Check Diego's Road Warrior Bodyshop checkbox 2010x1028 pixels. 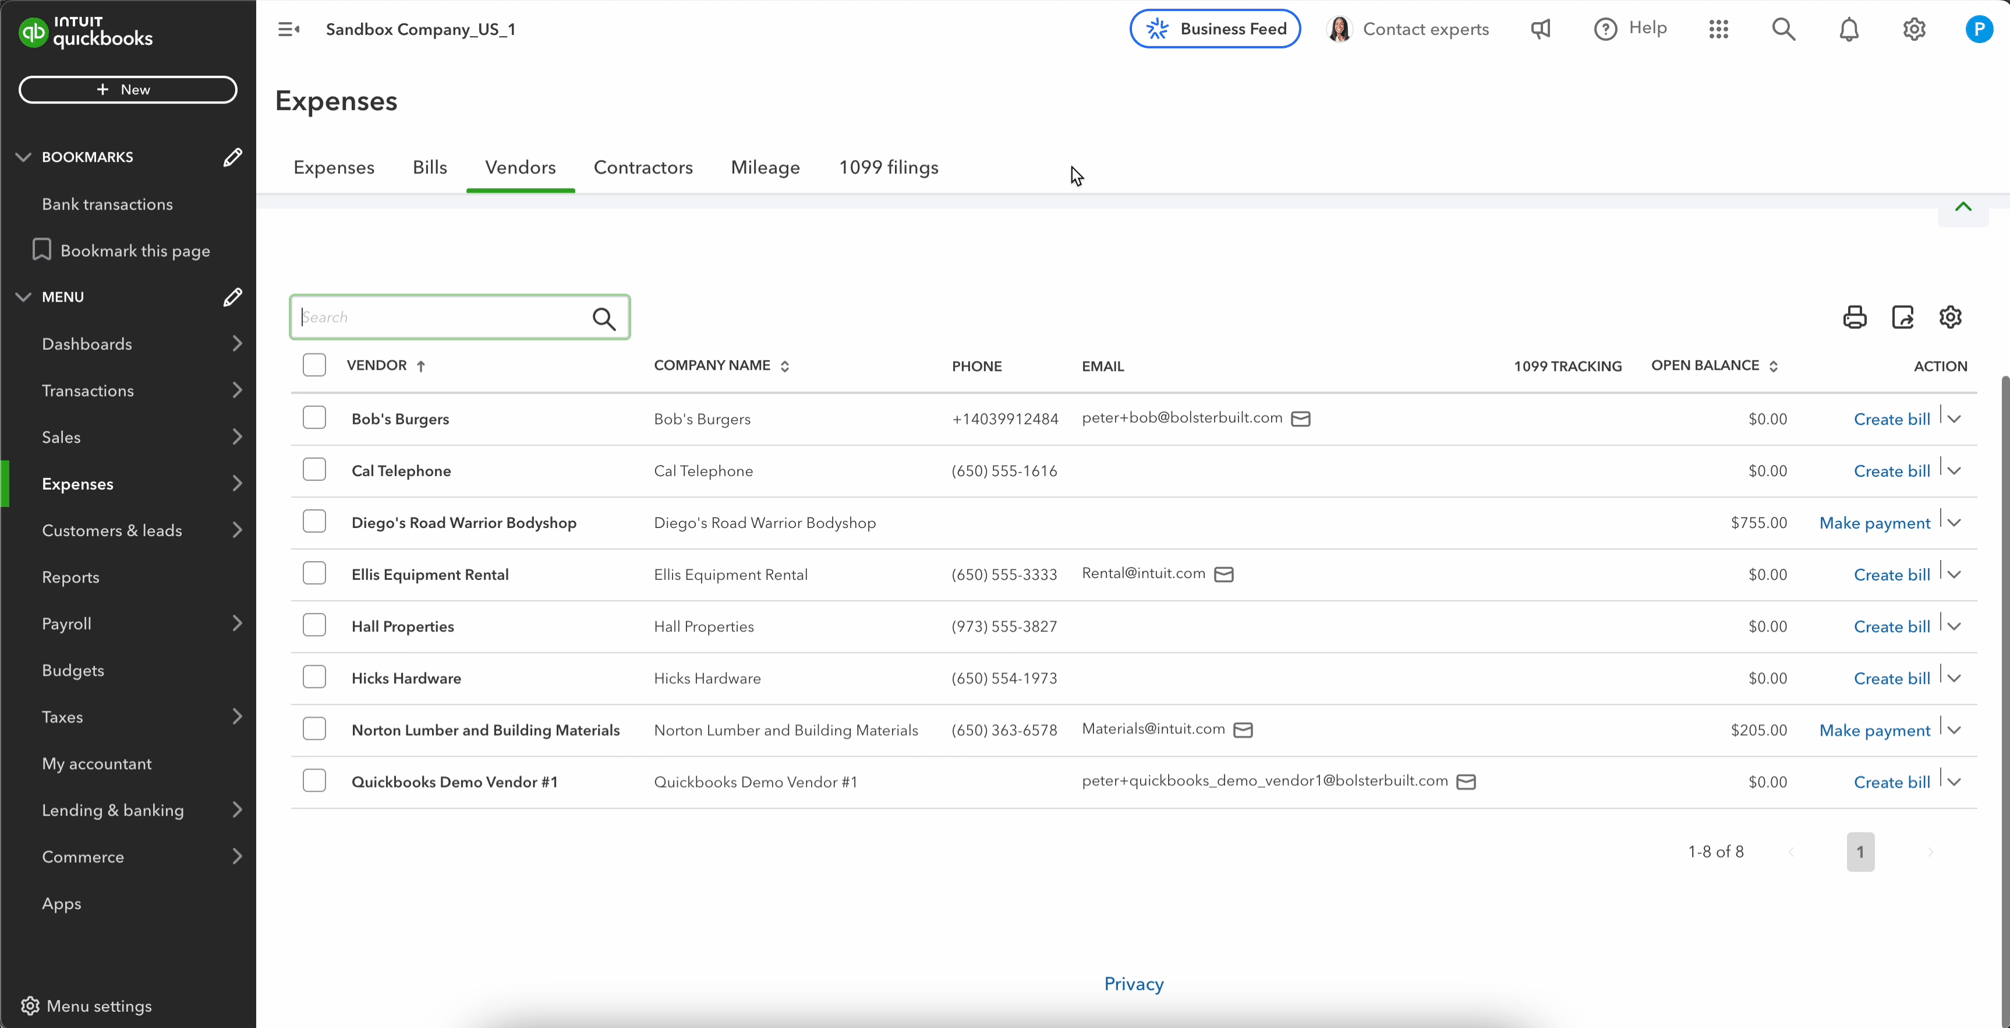click(314, 521)
